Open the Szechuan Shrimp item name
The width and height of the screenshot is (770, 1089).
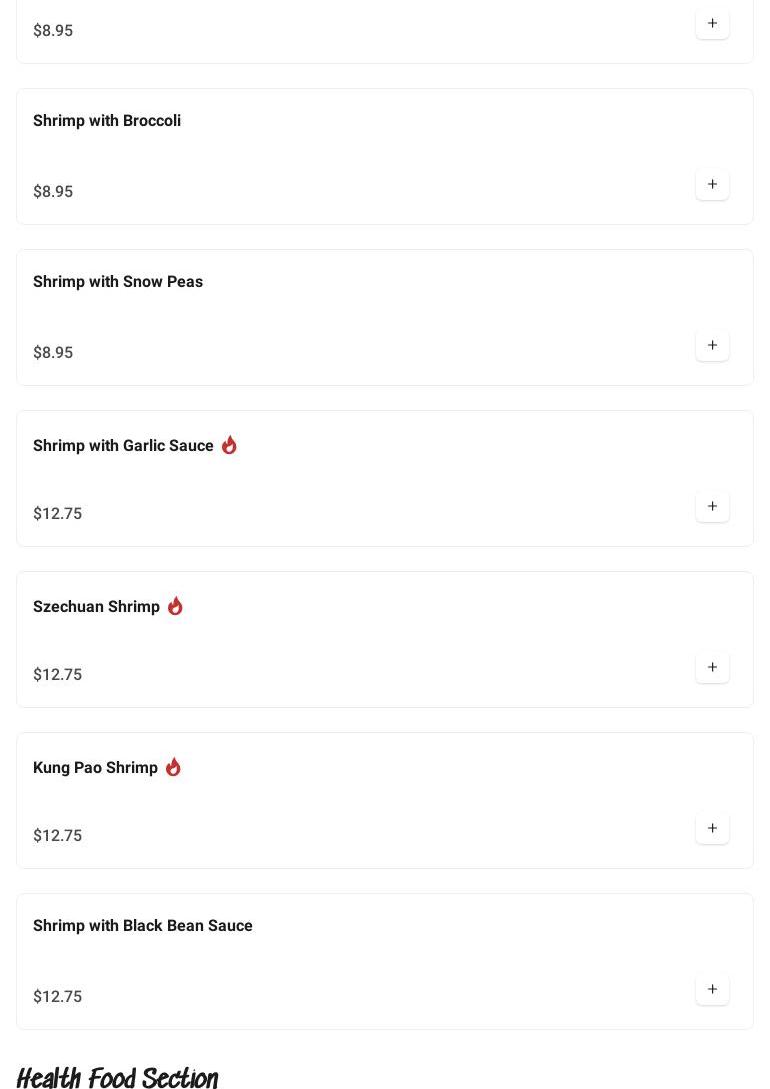97,607
